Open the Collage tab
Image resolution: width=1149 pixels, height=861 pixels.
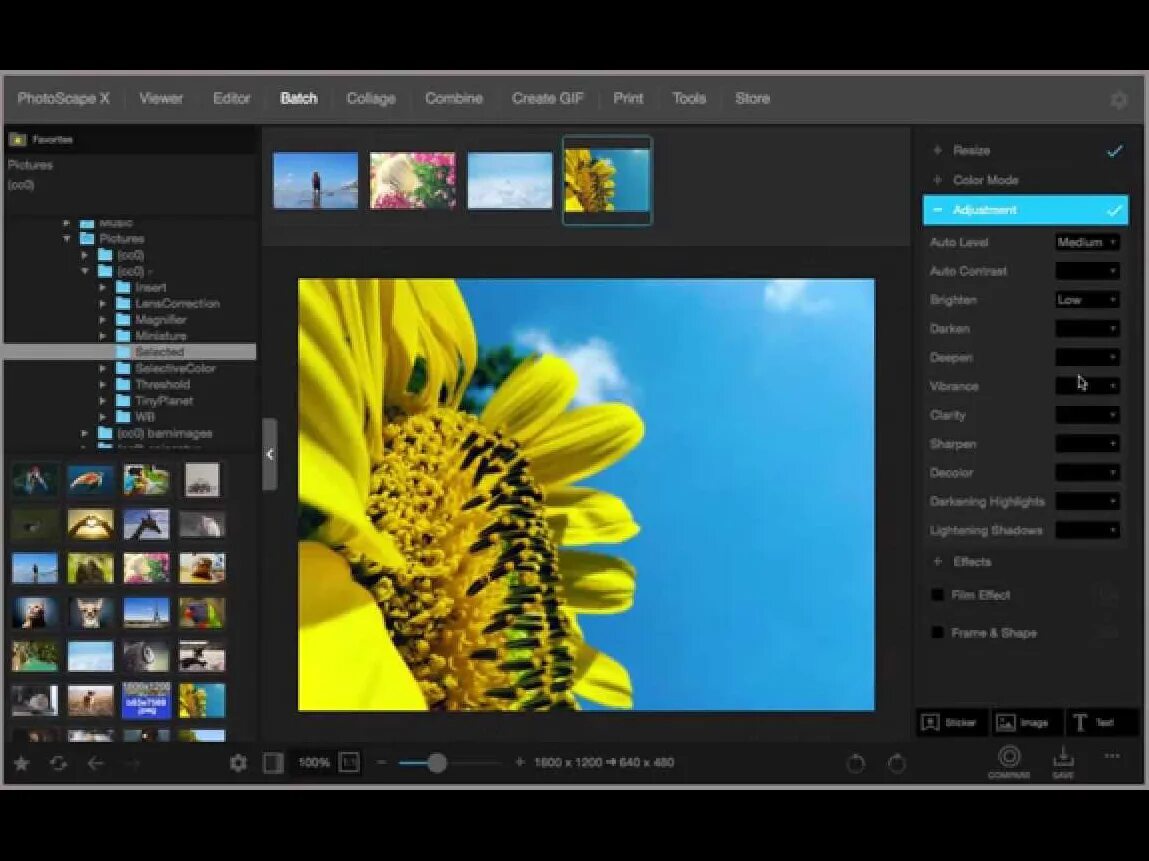point(371,98)
